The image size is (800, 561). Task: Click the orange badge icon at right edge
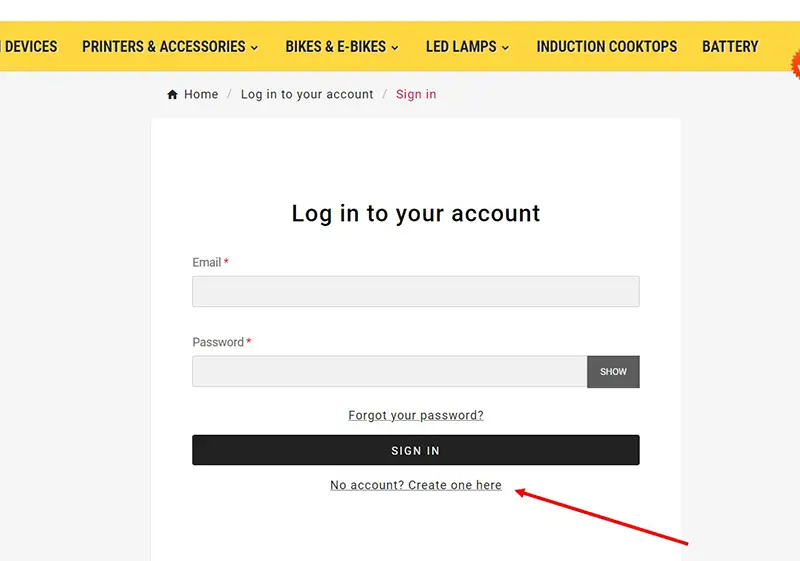click(x=796, y=64)
